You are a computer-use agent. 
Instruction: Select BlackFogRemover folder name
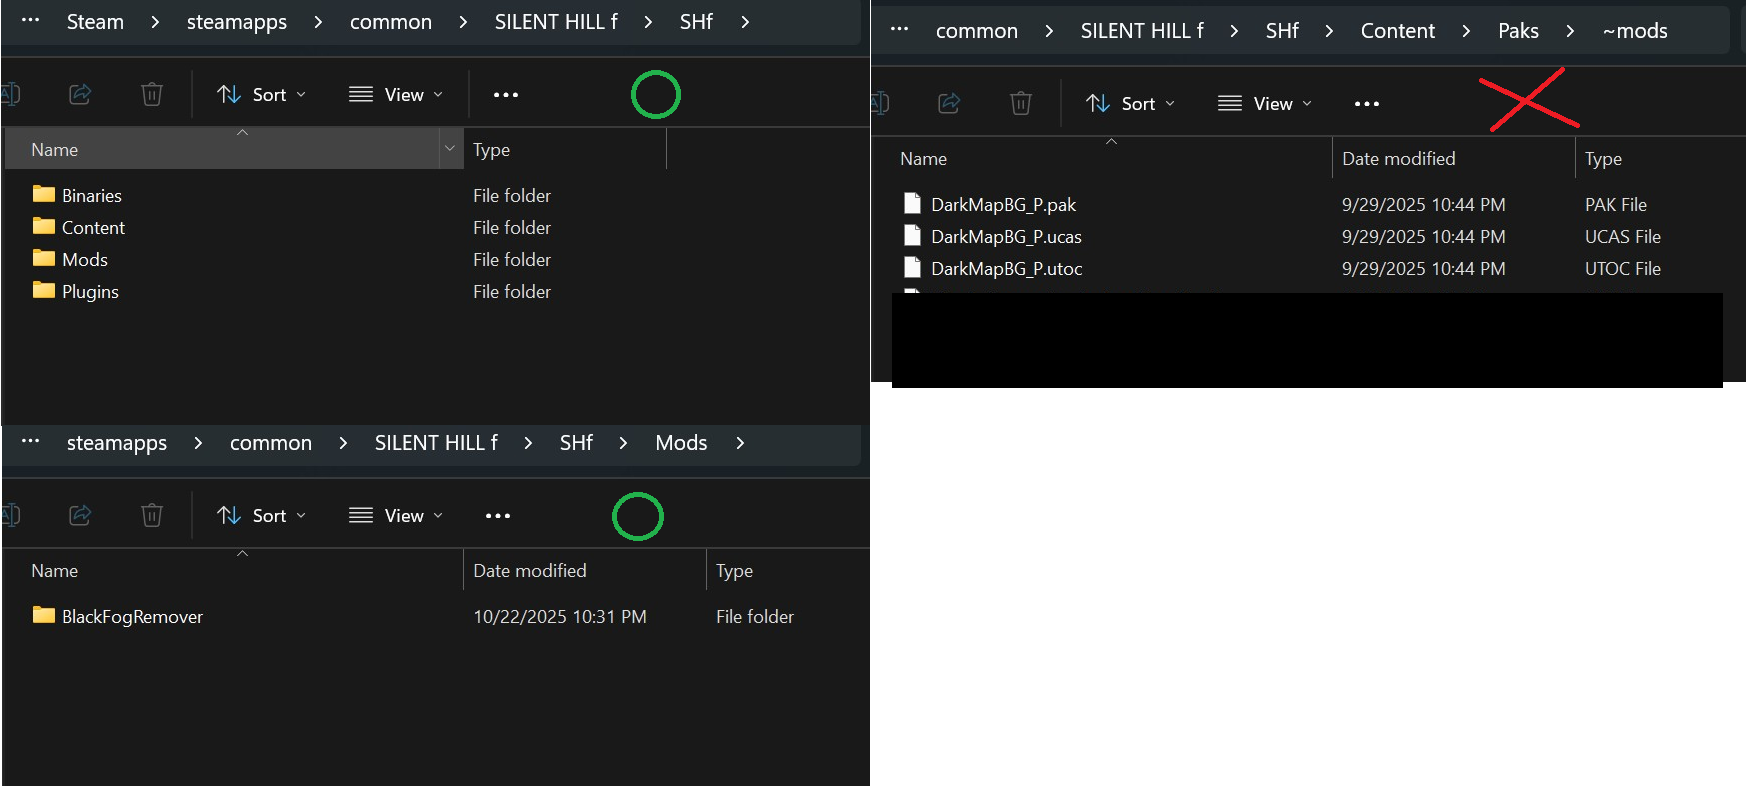click(132, 617)
